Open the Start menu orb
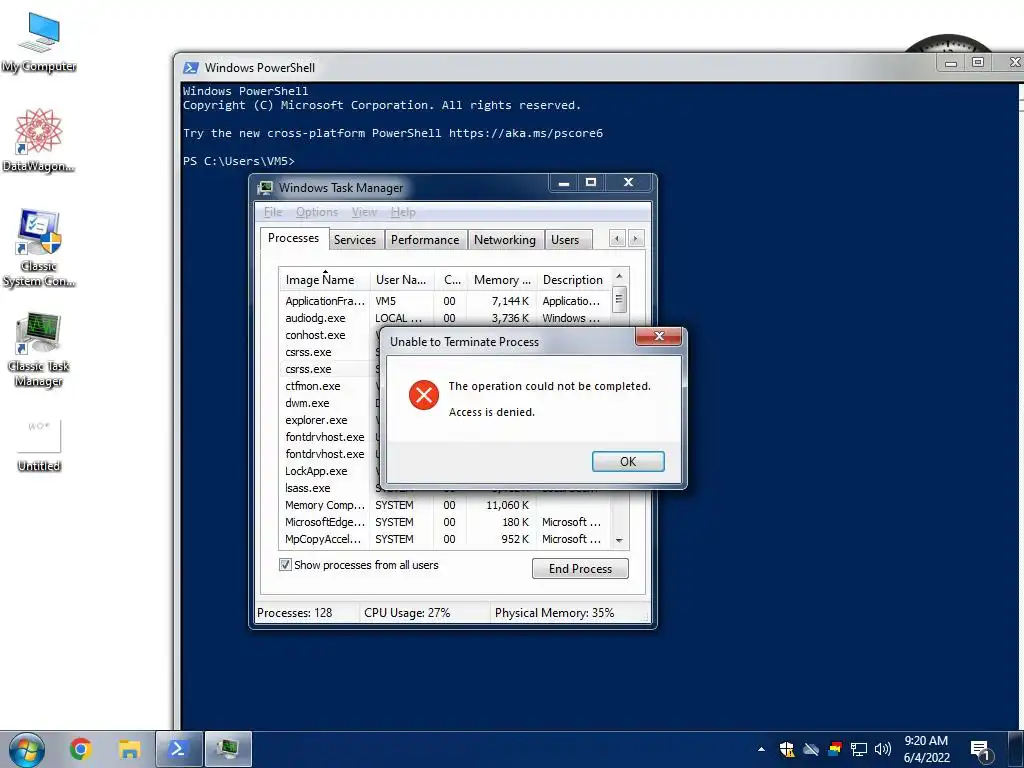 tap(26, 750)
